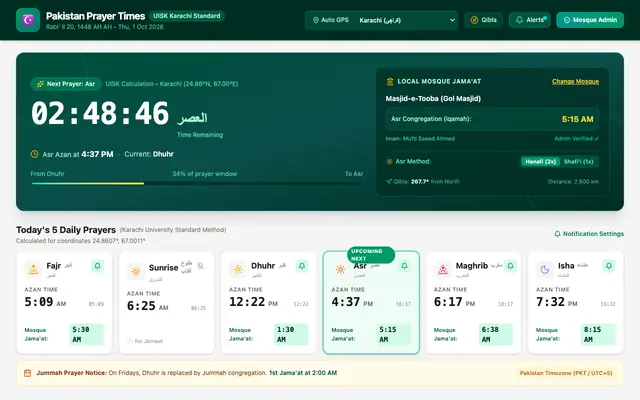The width and height of the screenshot is (640, 400).
Task: Click the Pakistan Timezone (PKT / UTC+5) label
Action: [x=566, y=373]
